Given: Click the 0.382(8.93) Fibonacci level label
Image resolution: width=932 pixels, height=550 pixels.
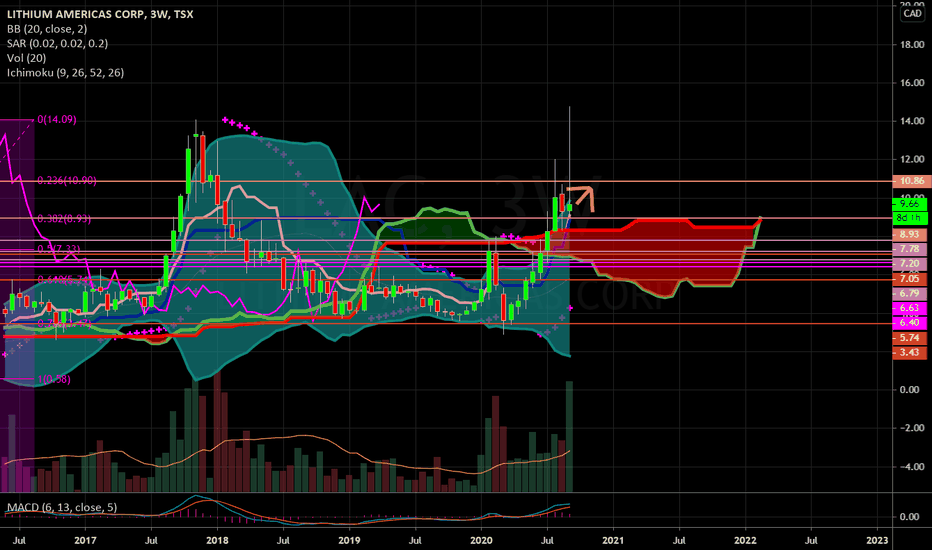Looking at the screenshot, I should click(x=64, y=219).
